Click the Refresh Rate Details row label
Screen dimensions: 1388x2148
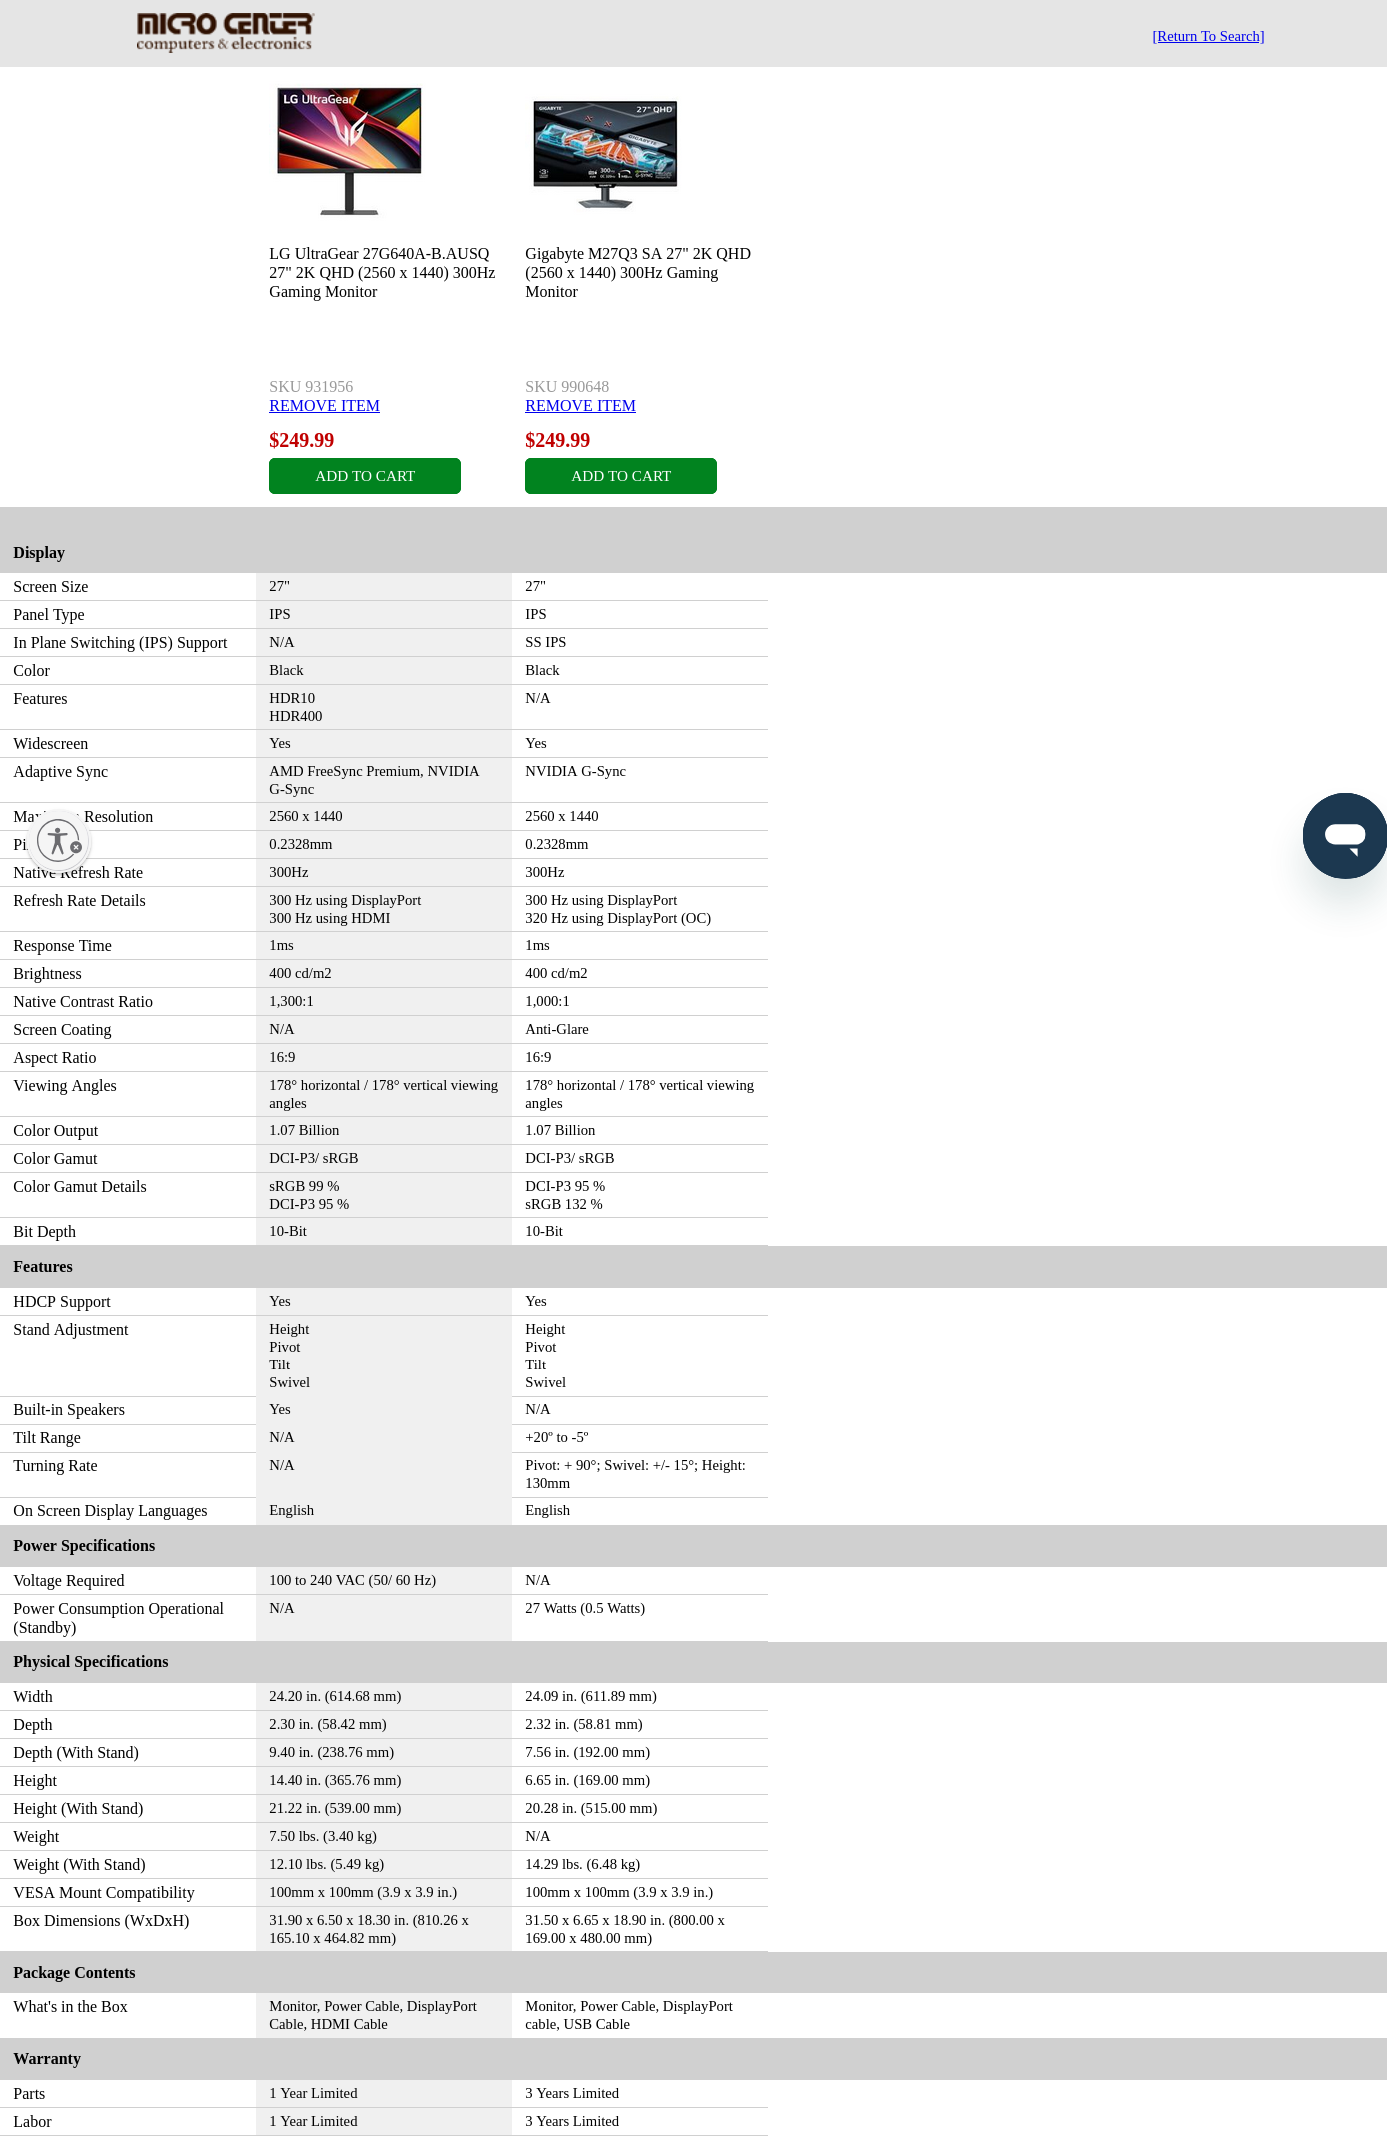coord(80,901)
